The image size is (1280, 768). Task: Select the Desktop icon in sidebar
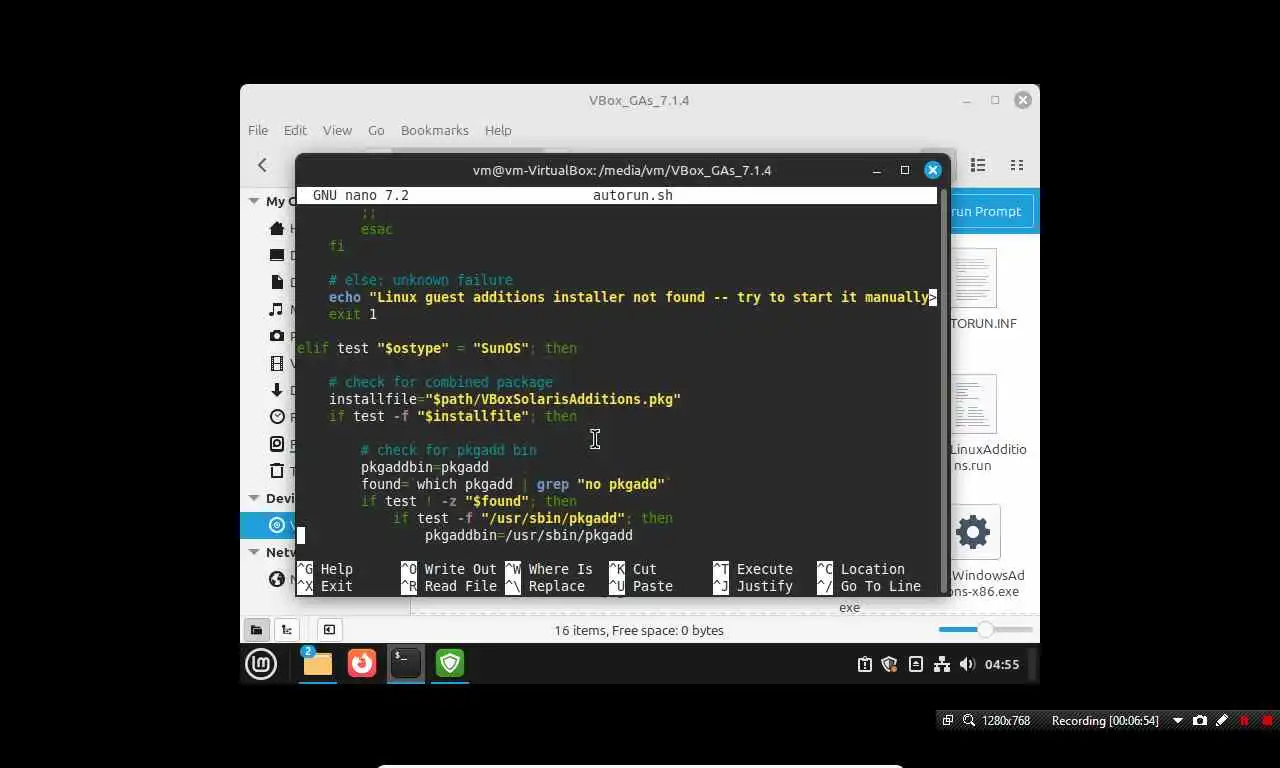tap(277, 256)
